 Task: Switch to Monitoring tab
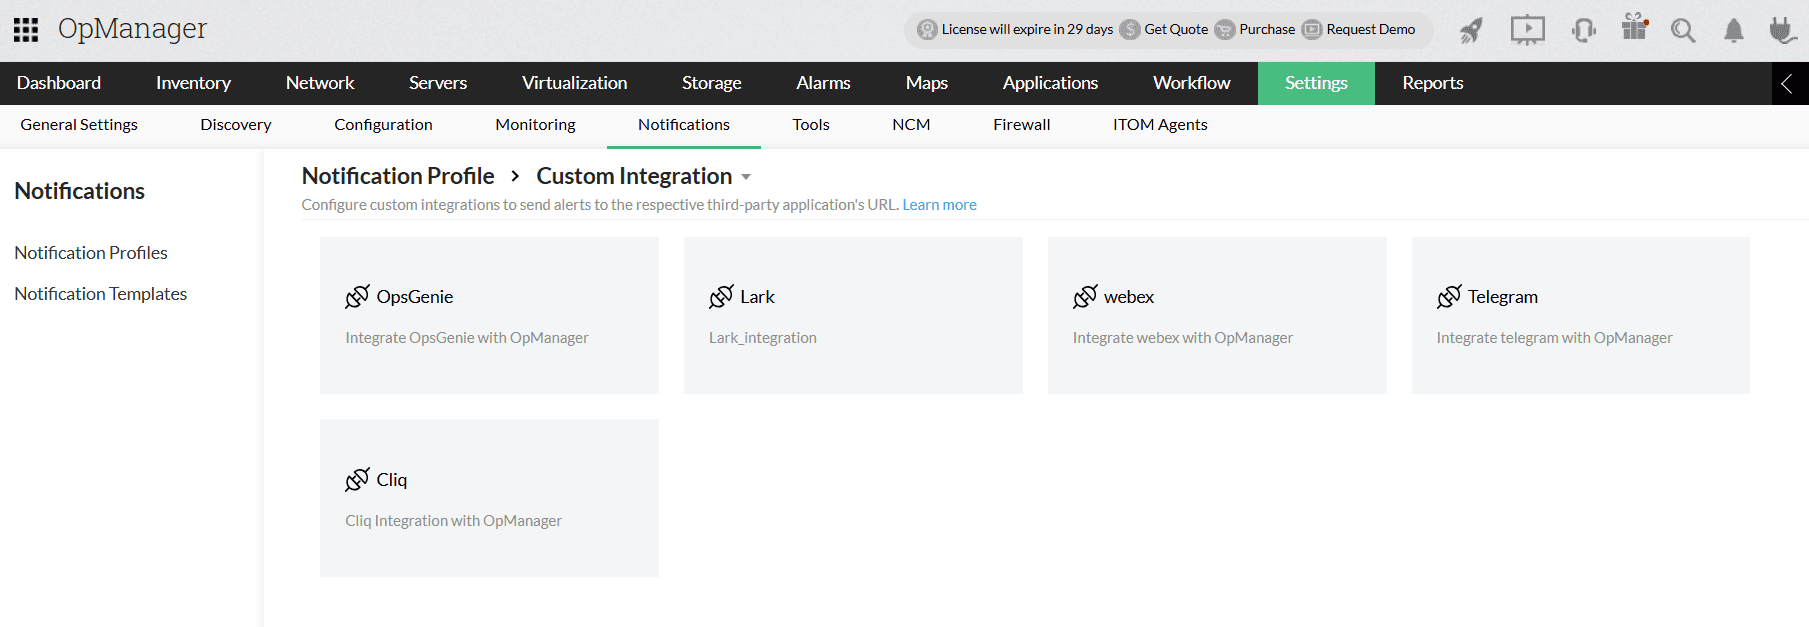click(535, 125)
